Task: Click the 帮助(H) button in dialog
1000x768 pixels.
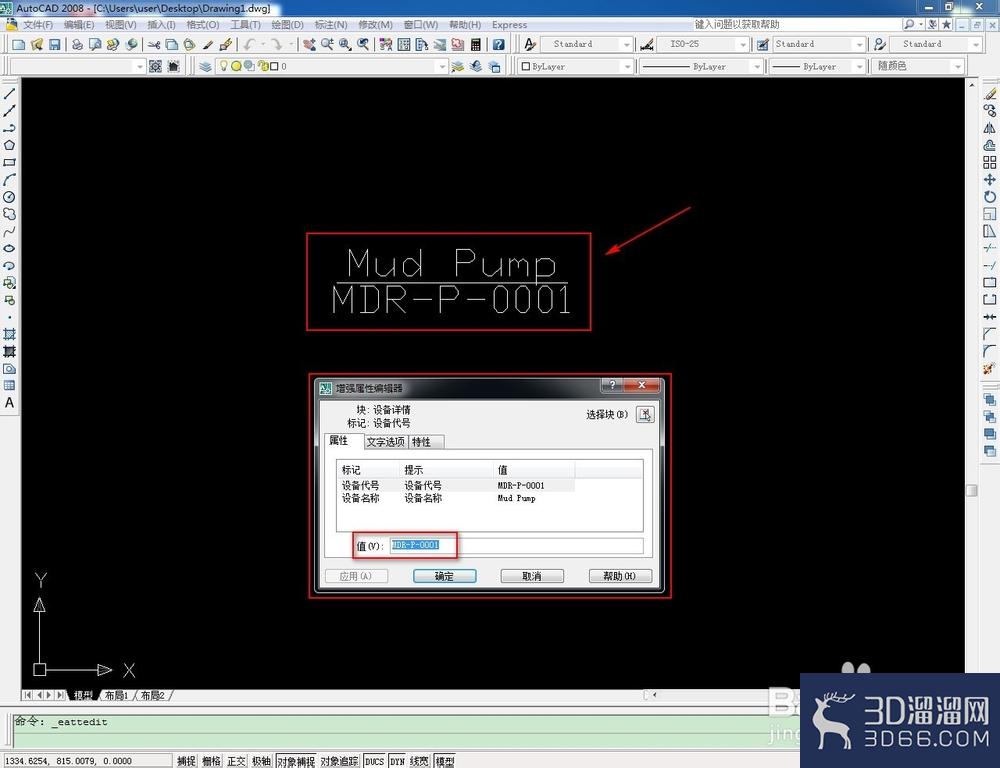Action: tap(620, 576)
